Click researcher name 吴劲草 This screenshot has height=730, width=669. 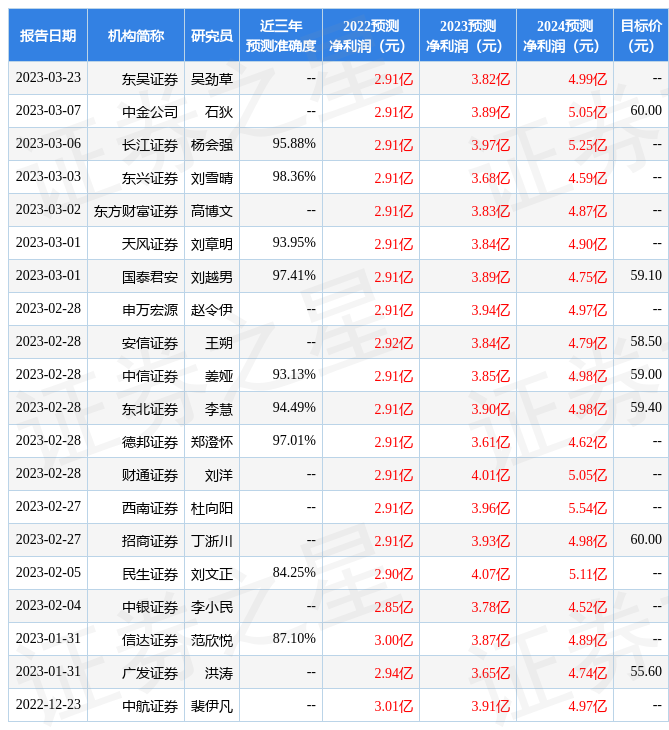(212, 79)
